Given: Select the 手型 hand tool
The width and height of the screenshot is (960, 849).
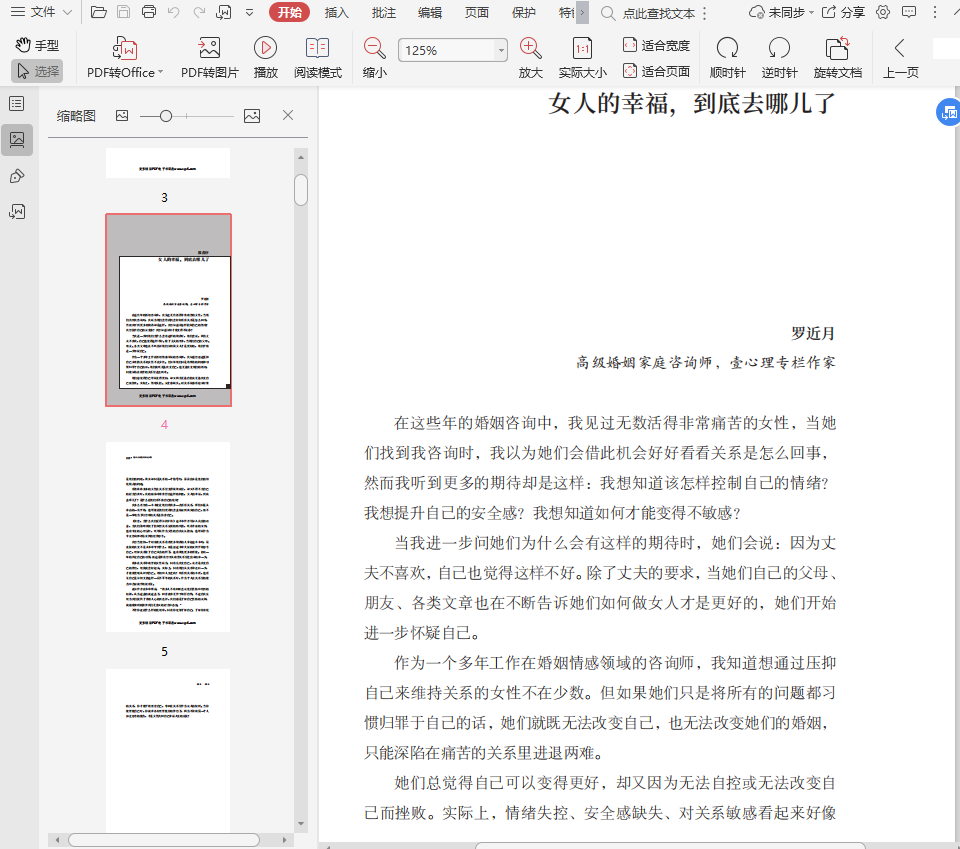Looking at the screenshot, I should click(x=37, y=45).
